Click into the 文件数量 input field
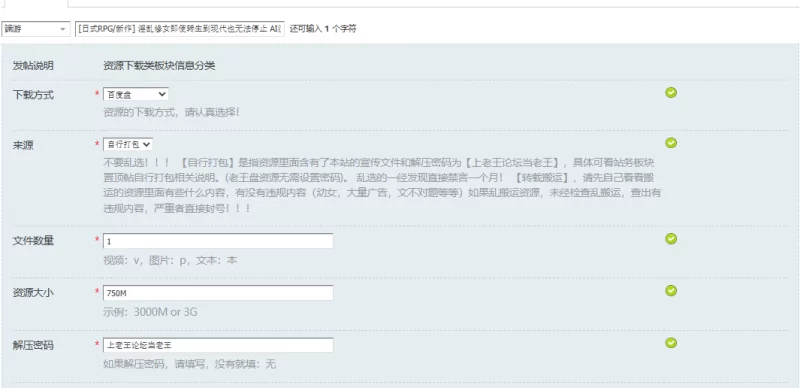The image size is (800, 388). [x=218, y=241]
